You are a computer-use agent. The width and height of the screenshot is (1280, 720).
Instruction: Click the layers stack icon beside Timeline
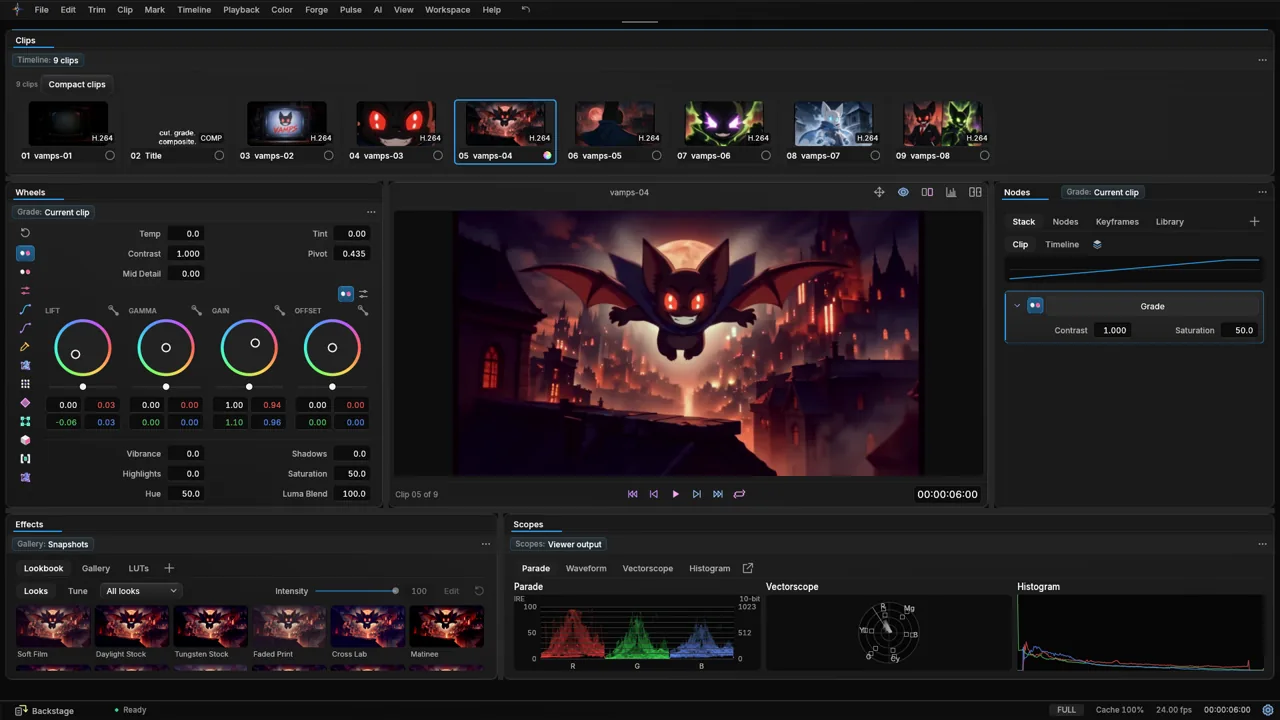point(1097,244)
